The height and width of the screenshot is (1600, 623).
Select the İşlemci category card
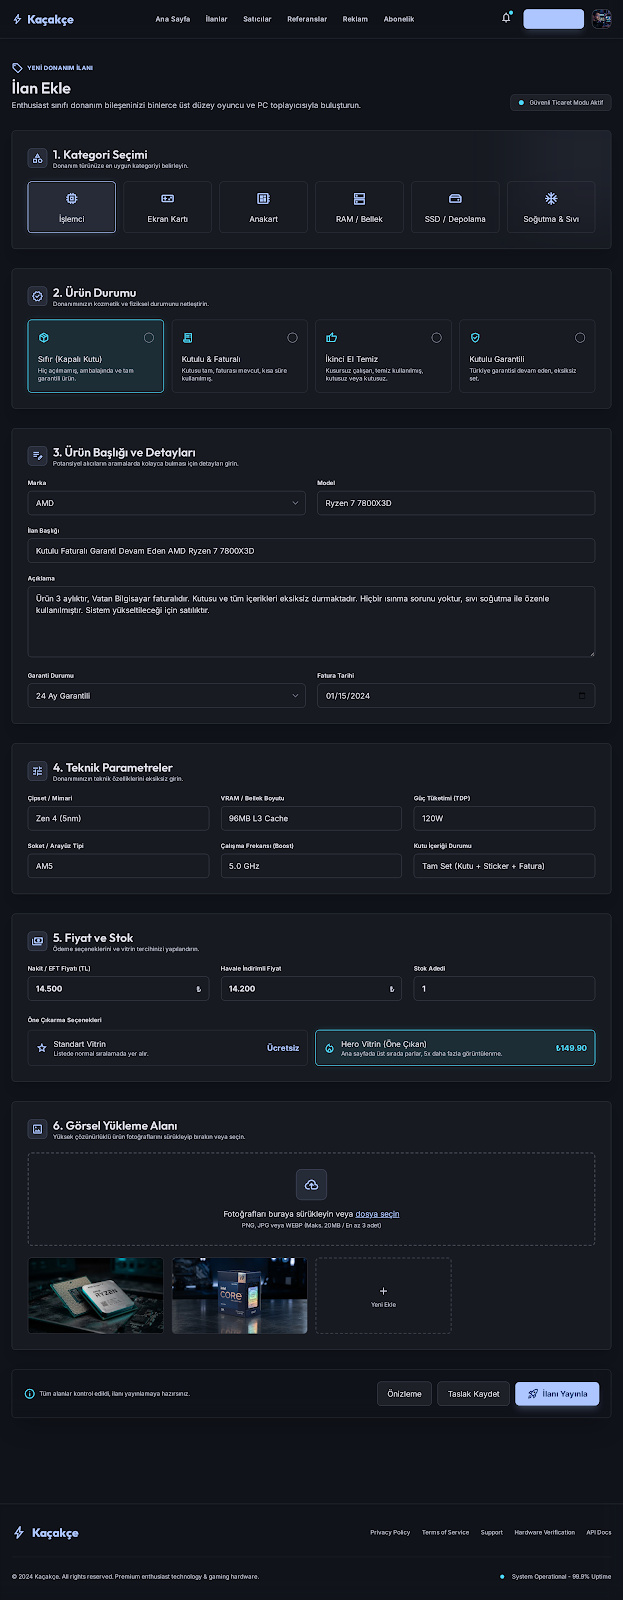tap(71, 207)
